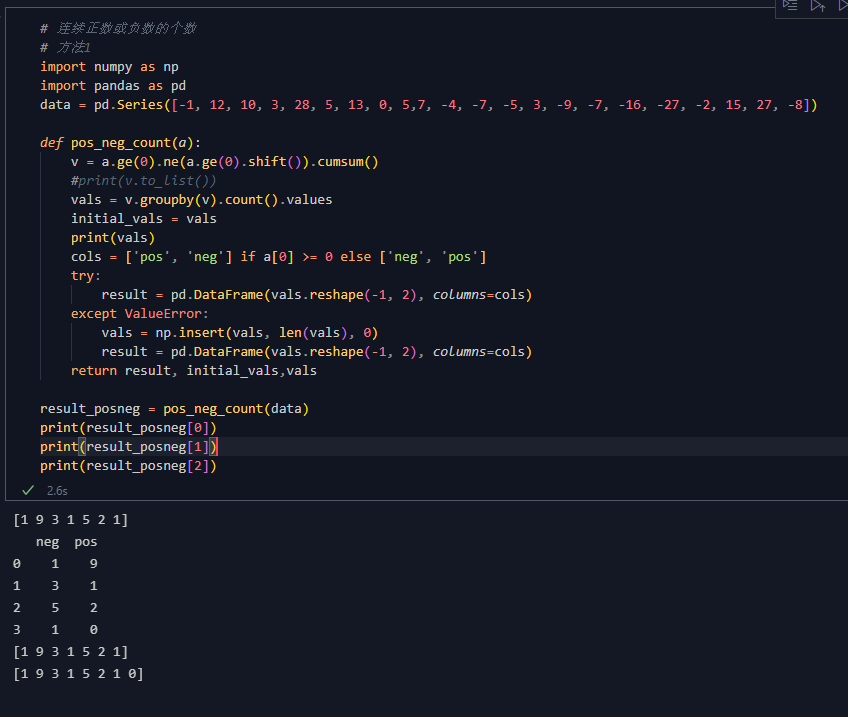Screen dimensions: 848x717
Task: Click output table row '2 5 2'
Action: pyautogui.click(x=55, y=608)
